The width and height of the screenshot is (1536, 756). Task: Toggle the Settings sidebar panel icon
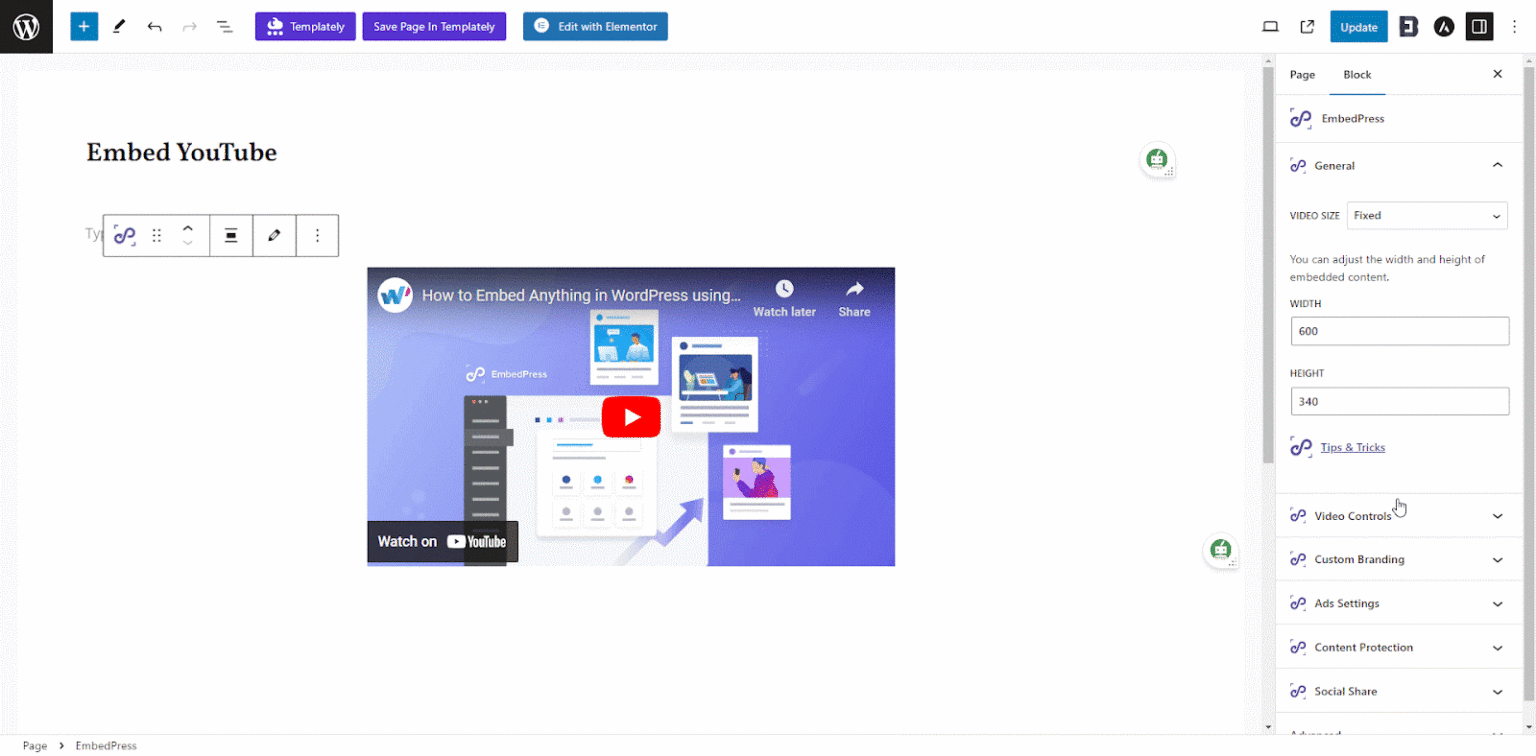(1480, 26)
